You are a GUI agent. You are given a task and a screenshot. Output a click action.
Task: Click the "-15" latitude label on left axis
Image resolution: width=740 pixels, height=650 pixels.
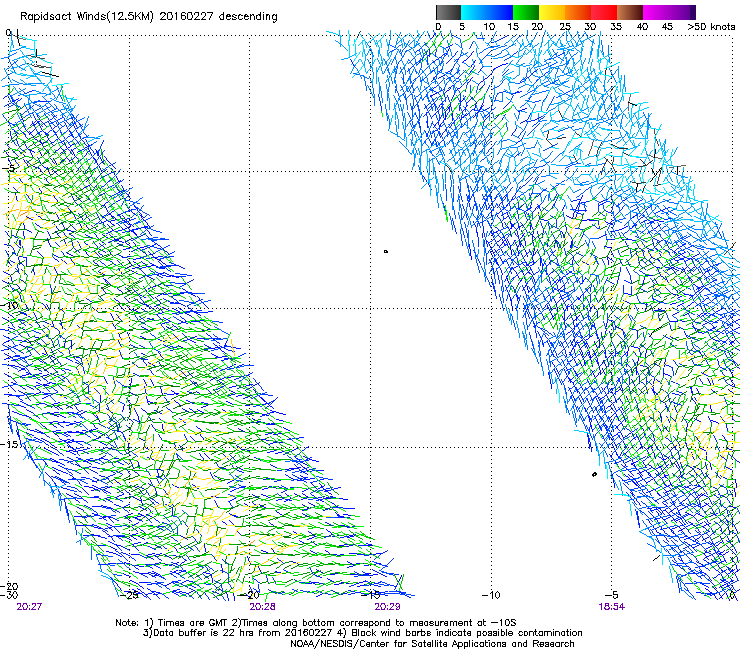tap(9, 444)
